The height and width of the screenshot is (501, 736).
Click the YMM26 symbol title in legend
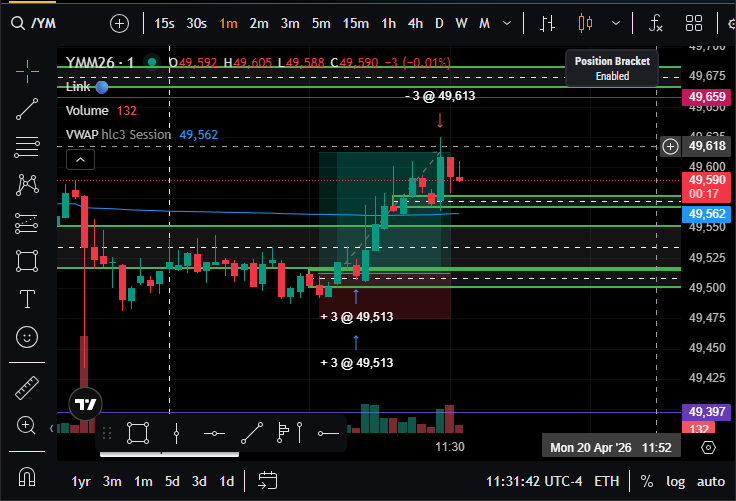click(100, 62)
